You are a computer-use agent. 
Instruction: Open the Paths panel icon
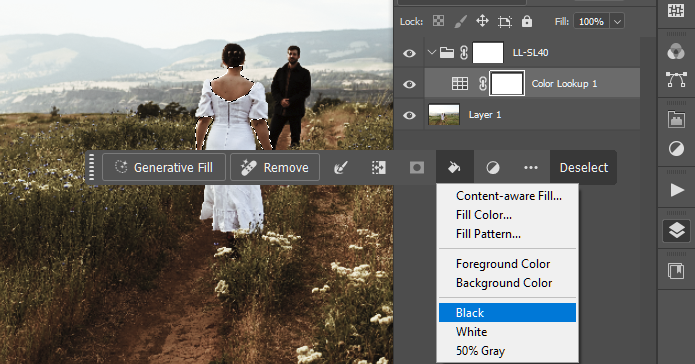[676, 80]
